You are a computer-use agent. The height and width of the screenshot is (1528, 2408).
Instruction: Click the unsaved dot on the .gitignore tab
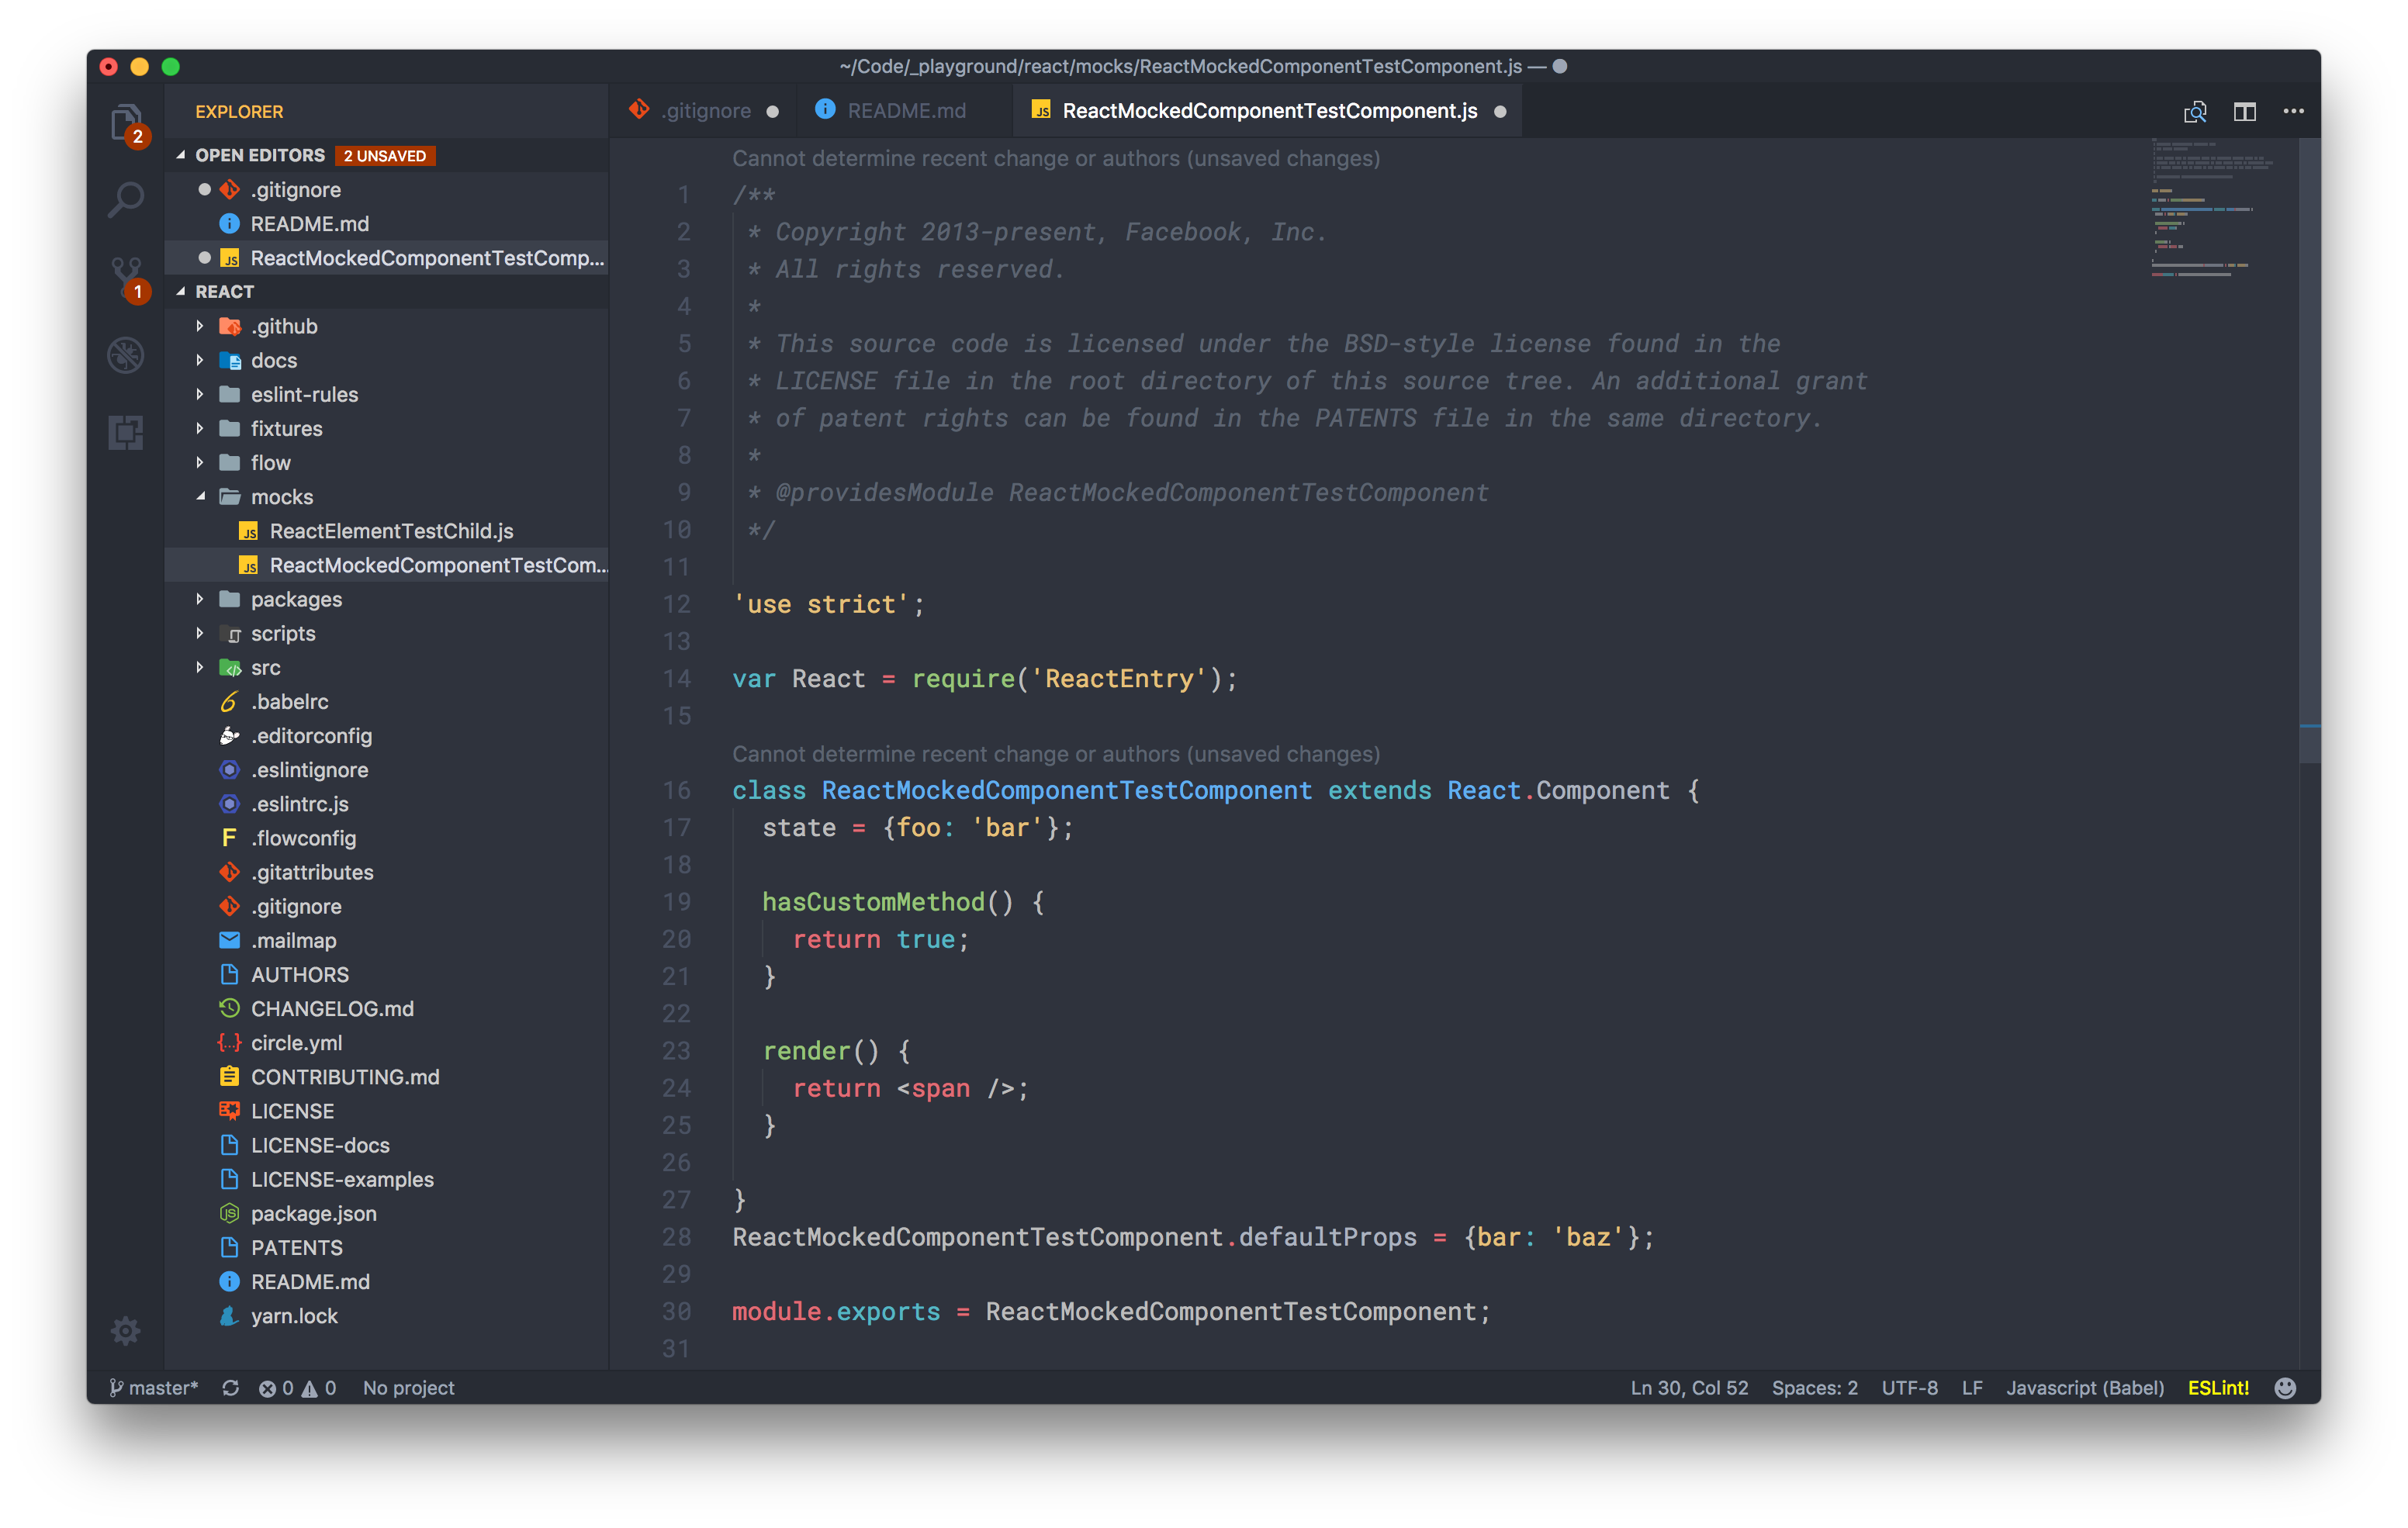pos(772,111)
